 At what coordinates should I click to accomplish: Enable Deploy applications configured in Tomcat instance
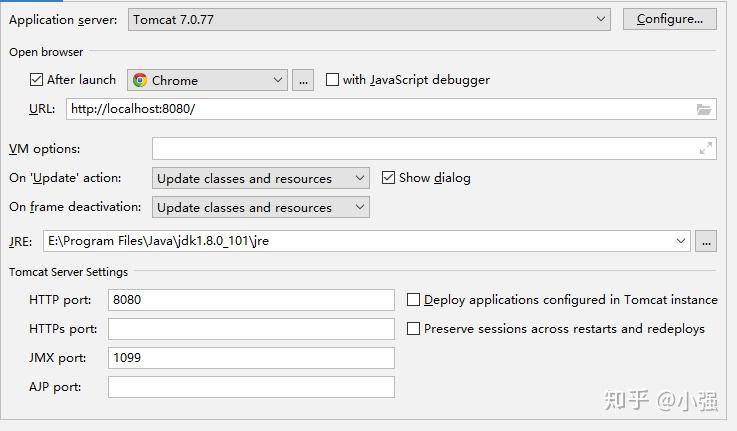pos(413,300)
